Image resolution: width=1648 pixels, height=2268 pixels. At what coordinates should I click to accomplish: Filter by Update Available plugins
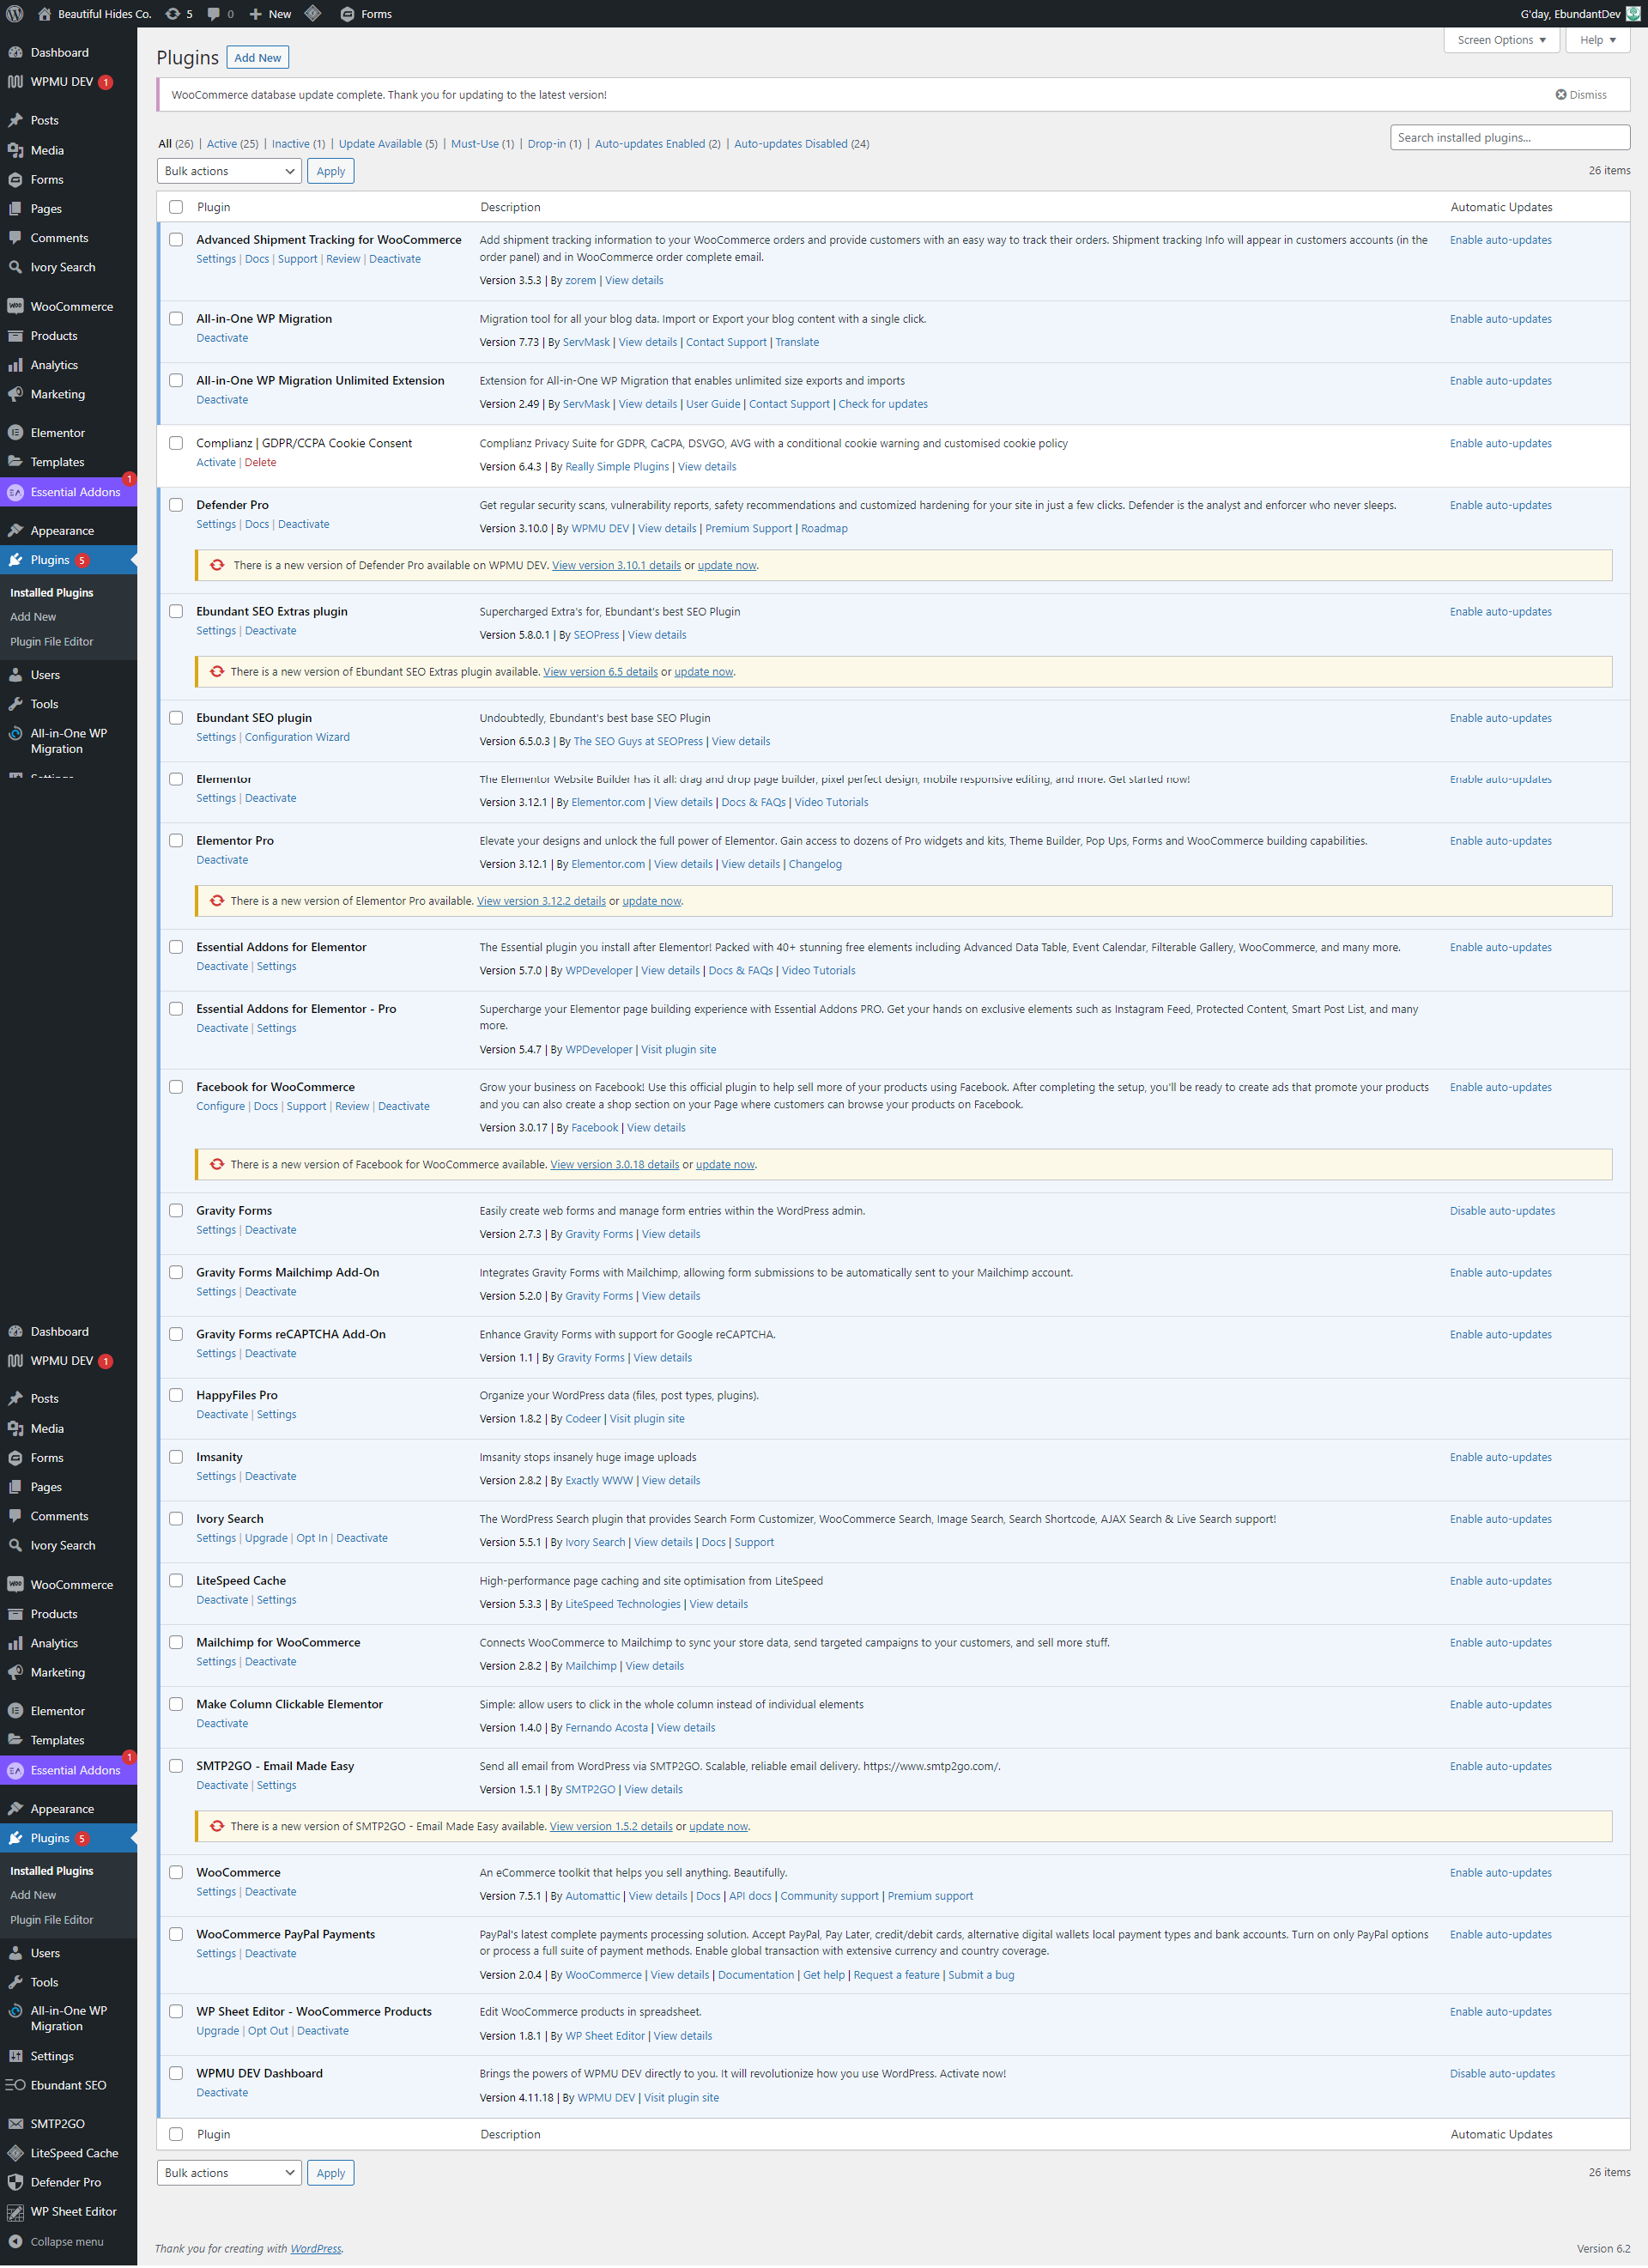pyautogui.click(x=379, y=144)
